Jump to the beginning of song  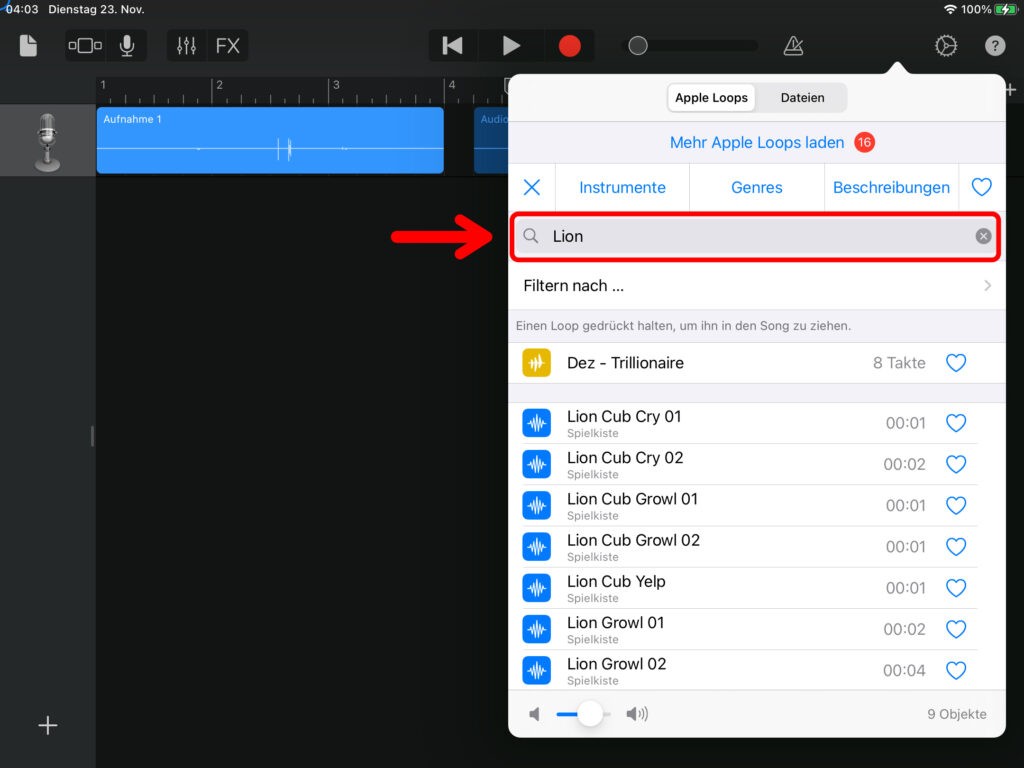point(453,46)
